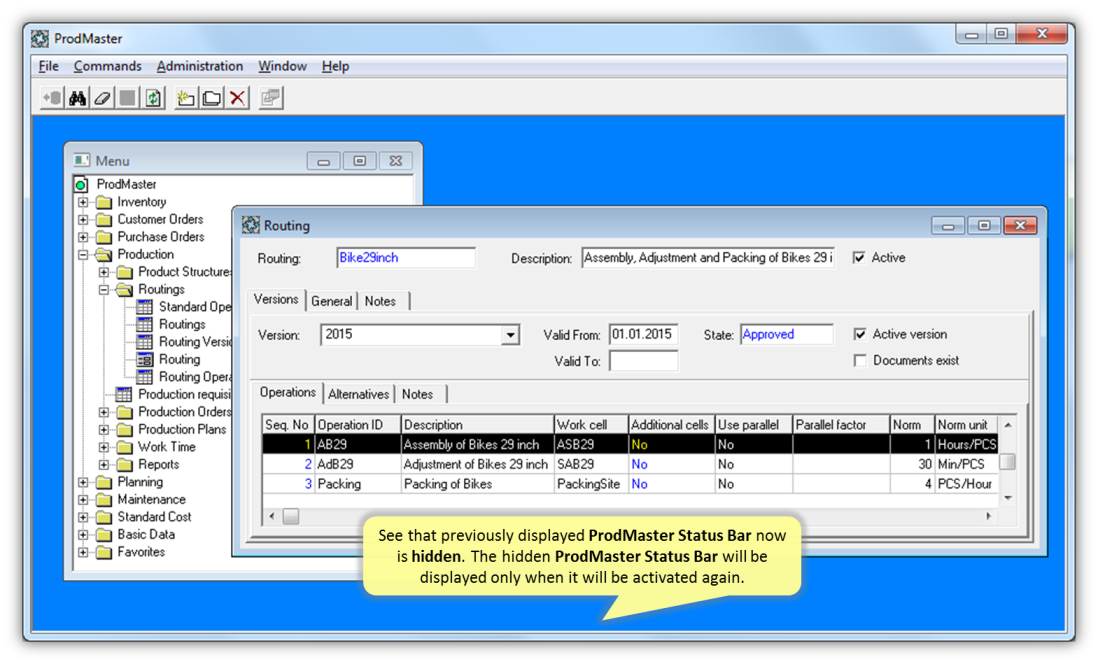
Task: Click the Work cell column header
Action: point(590,424)
